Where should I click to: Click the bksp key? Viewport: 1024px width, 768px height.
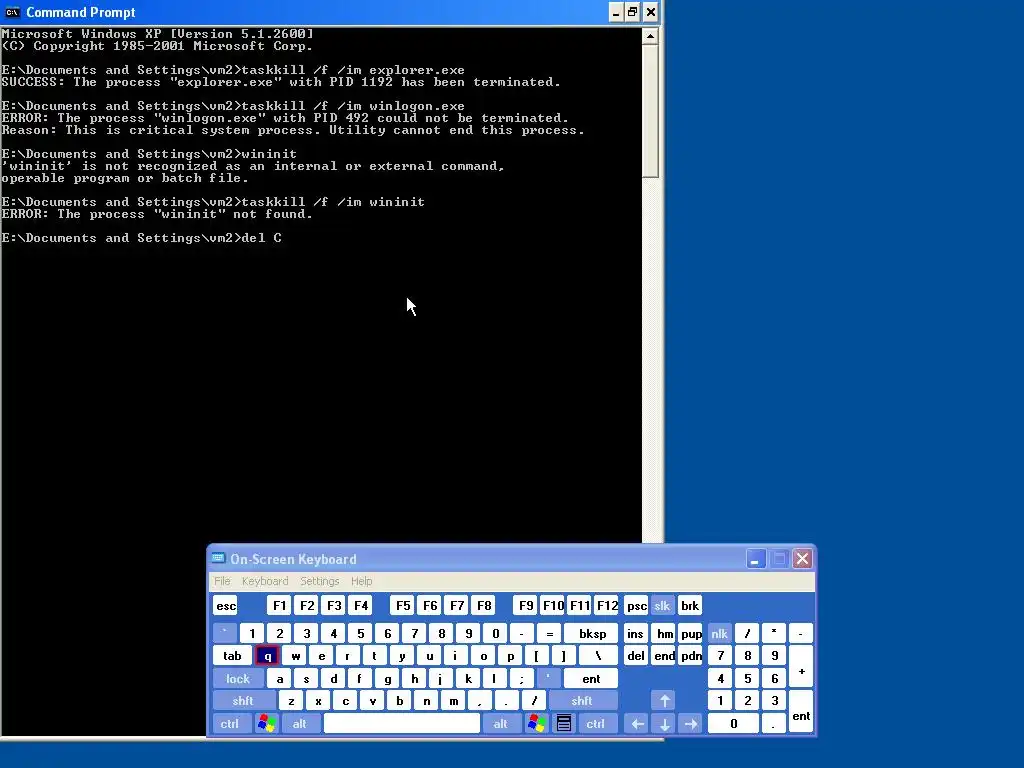pos(592,633)
